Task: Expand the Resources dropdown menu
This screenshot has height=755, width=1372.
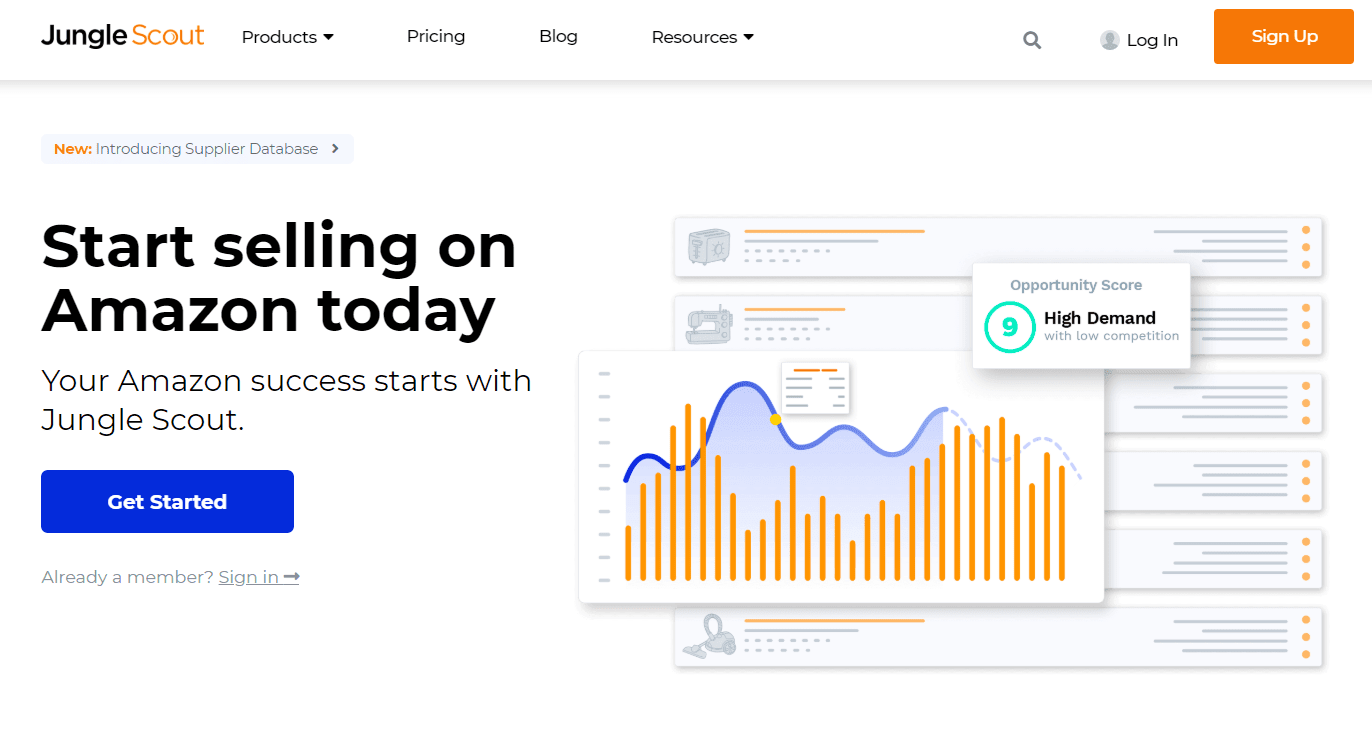Action: pos(702,37)
